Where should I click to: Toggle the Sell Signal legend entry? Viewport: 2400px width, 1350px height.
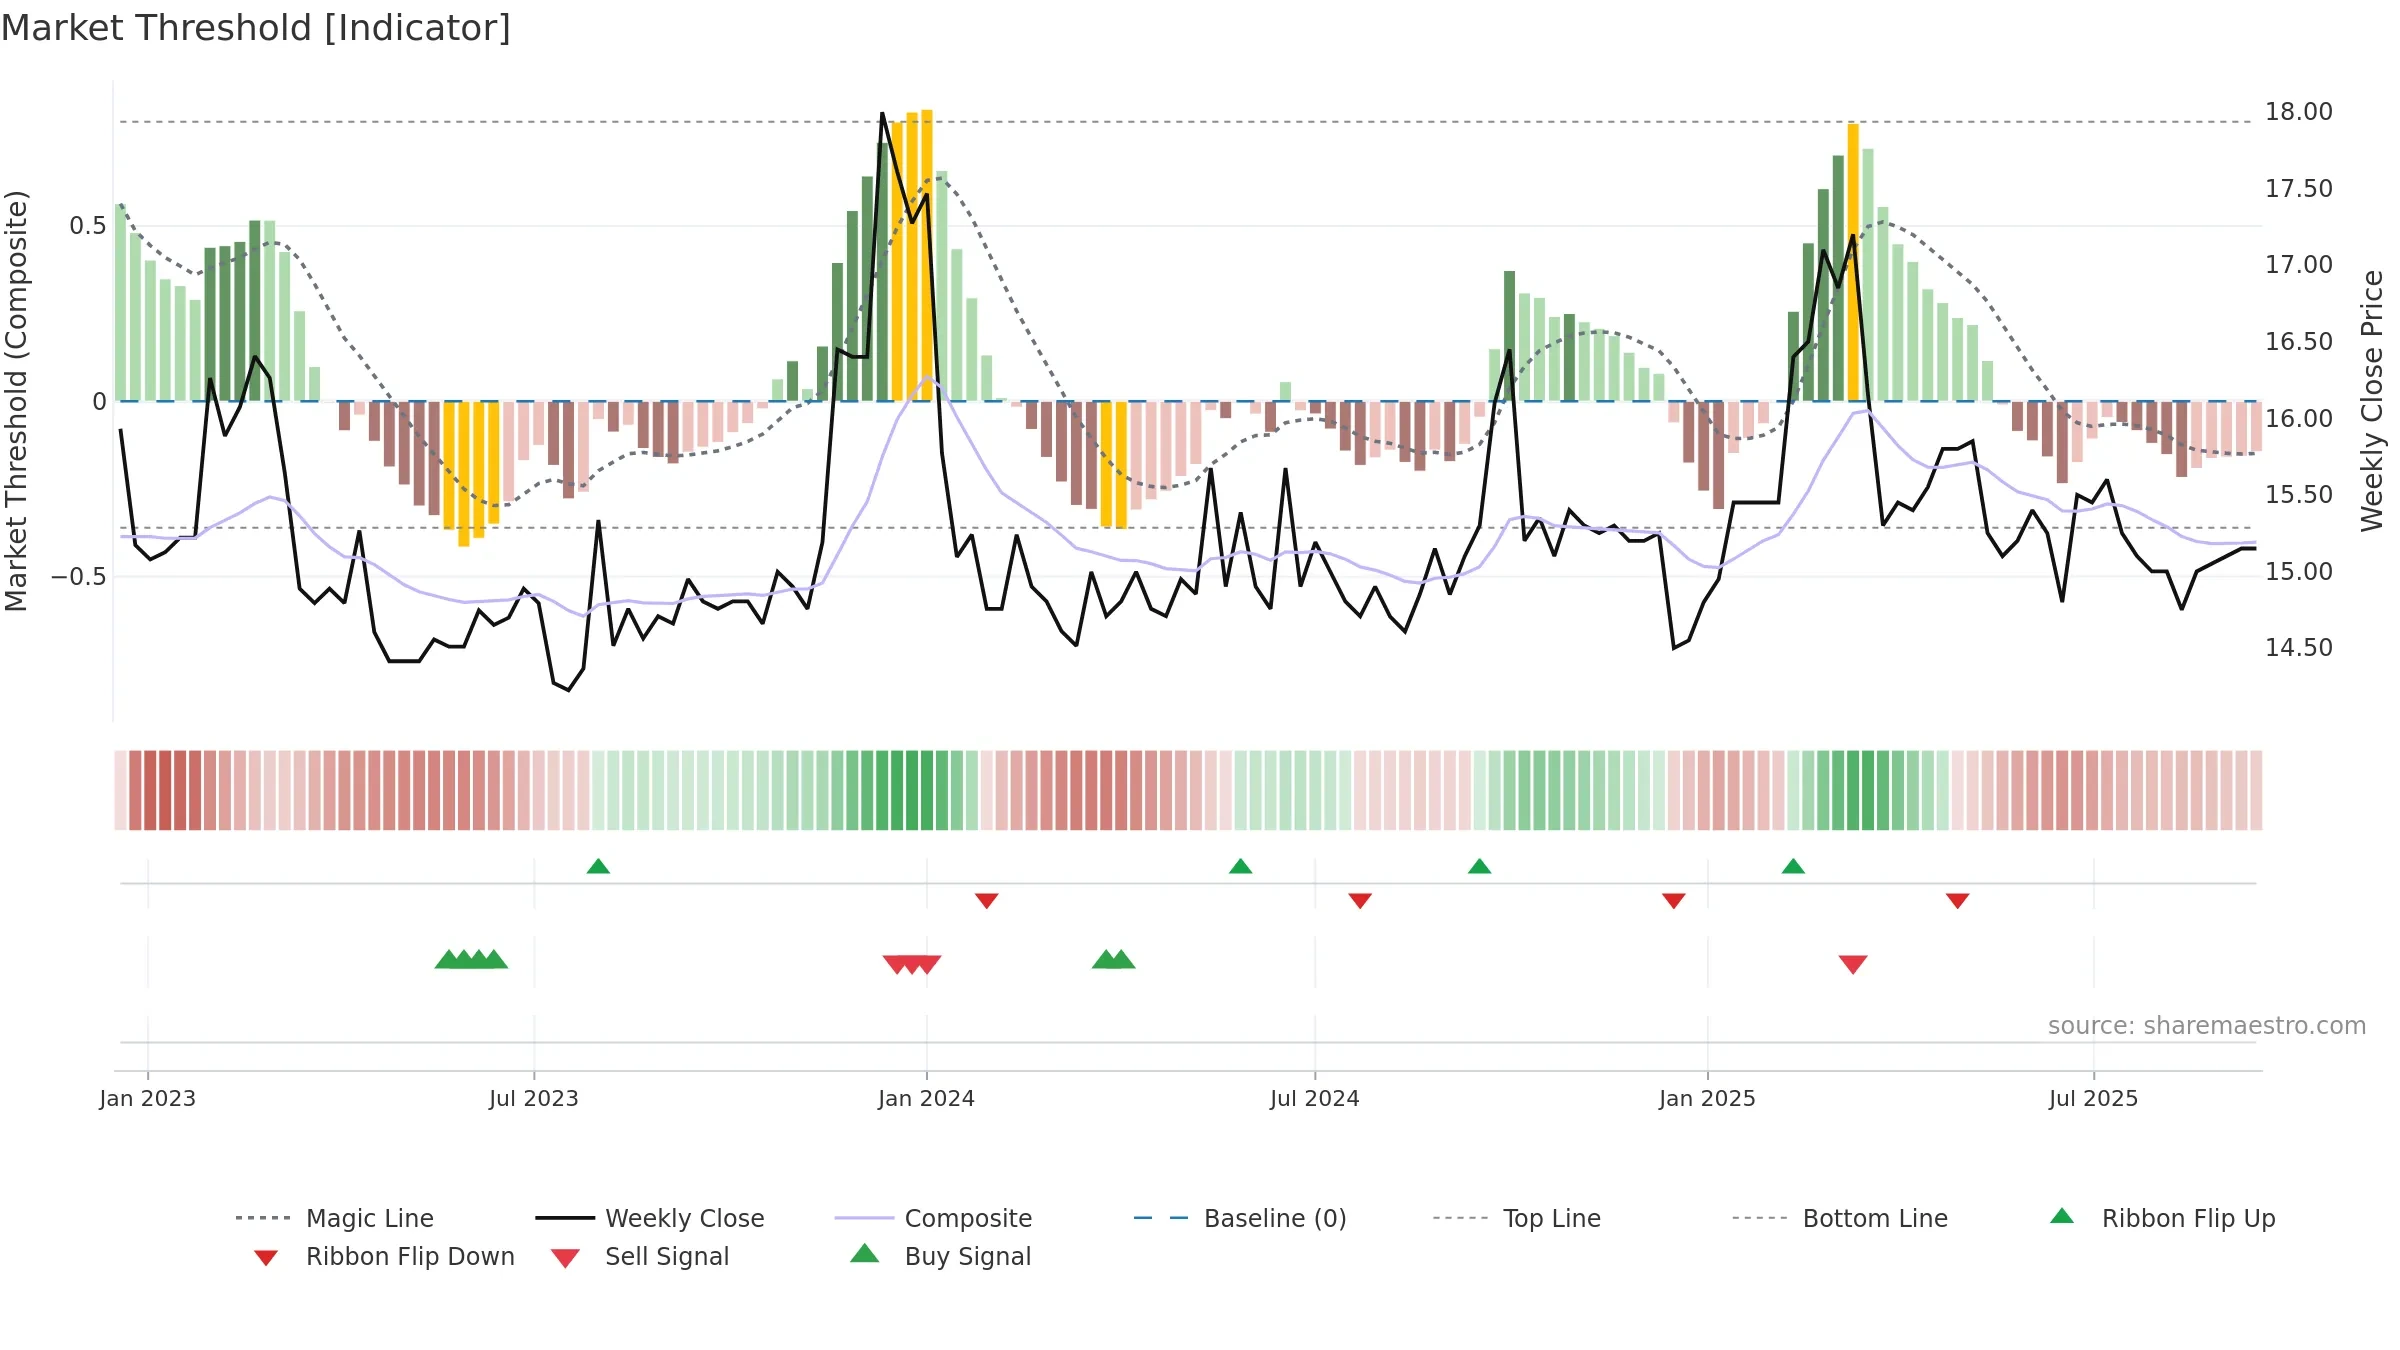pyautogui.click(x=640, y=1256)
